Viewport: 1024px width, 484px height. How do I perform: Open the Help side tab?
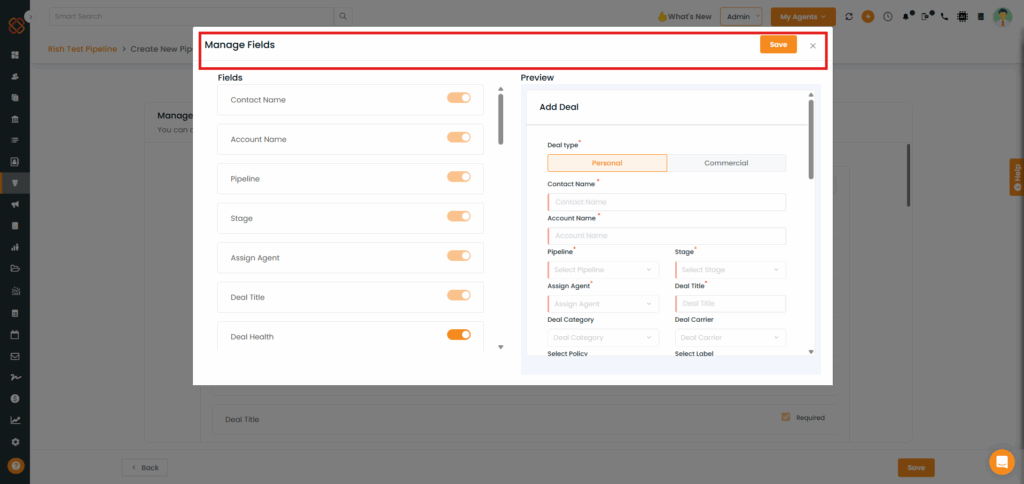(x=1016, y=177)
